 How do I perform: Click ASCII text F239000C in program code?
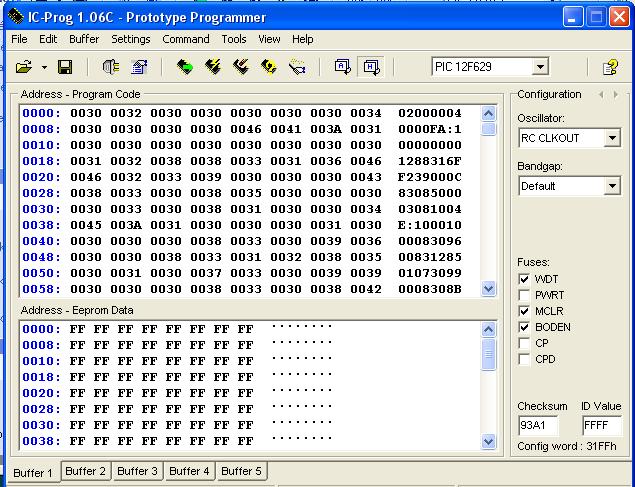click(x=430, y=177)
